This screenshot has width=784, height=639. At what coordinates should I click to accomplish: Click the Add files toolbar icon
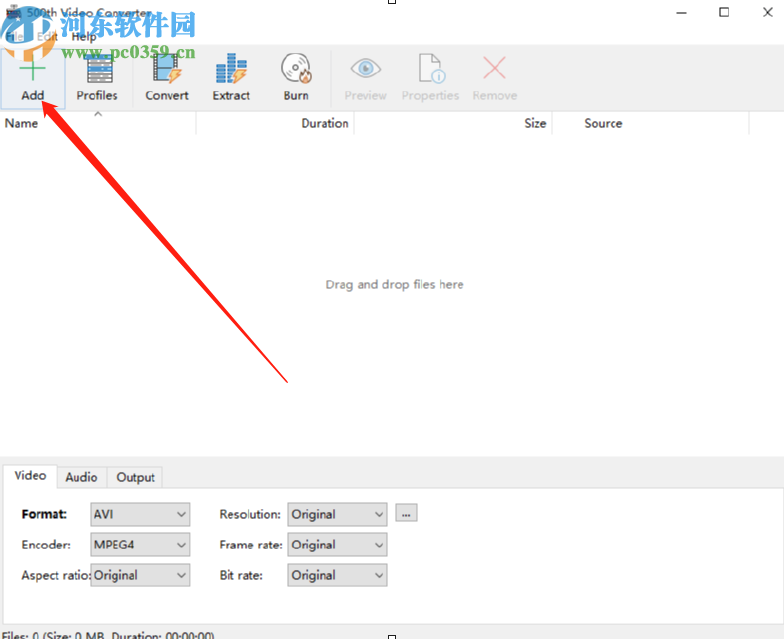coord(32,78)
